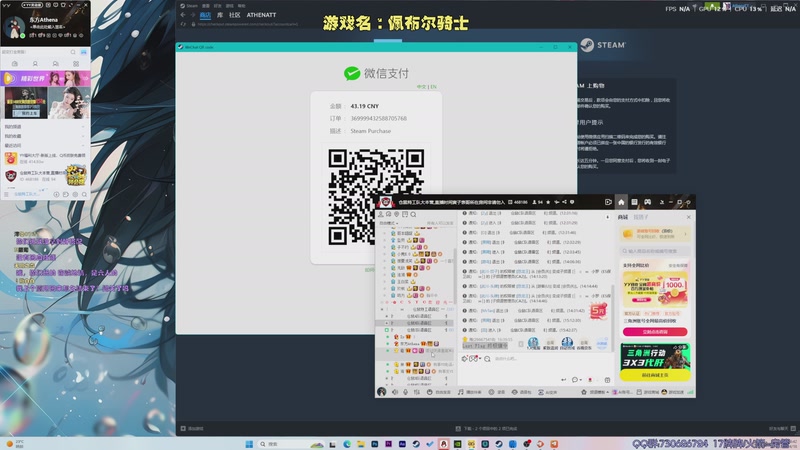Image resolution: width=800 pixels, height=450 pixels.
Task: Reload the Steam checkout page
Action: pos(183,24)
